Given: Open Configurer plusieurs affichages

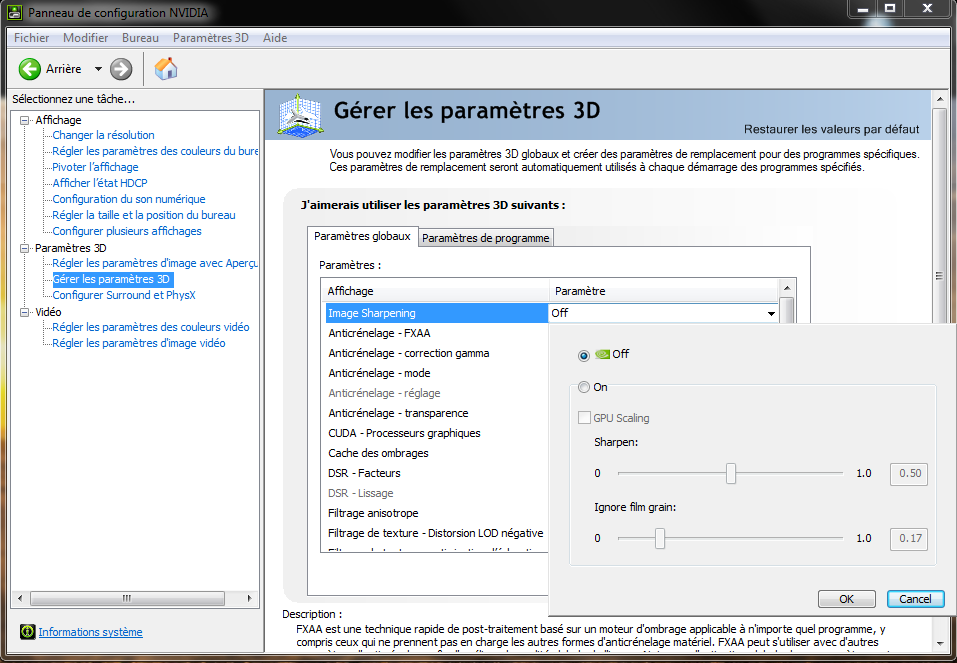Looking at the screenshot, I should (127, 231).
